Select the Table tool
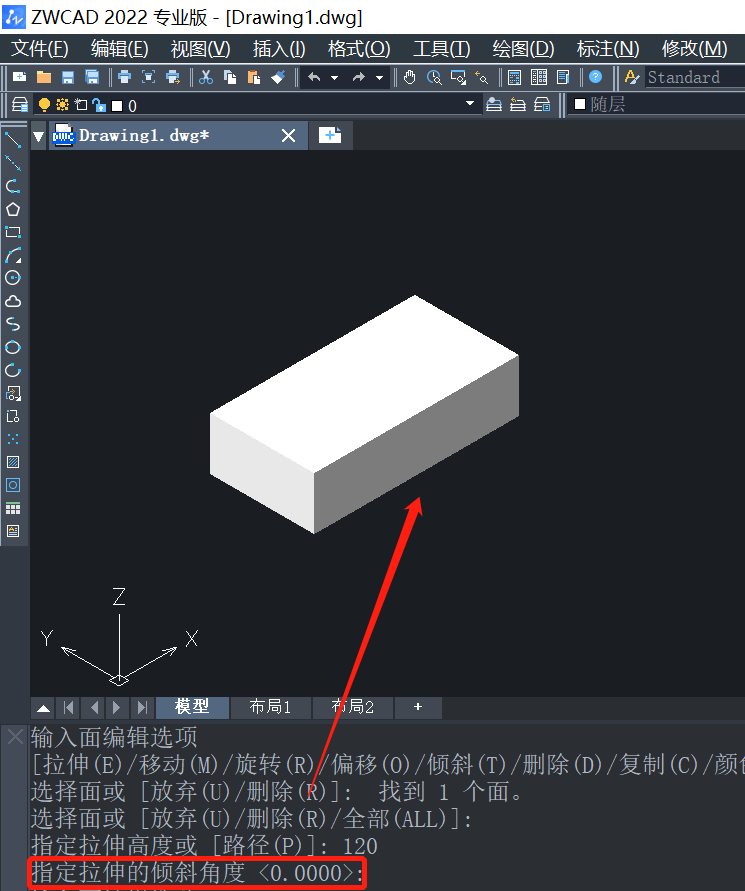This screenshot has width=745, height=891. coord(13,508)
